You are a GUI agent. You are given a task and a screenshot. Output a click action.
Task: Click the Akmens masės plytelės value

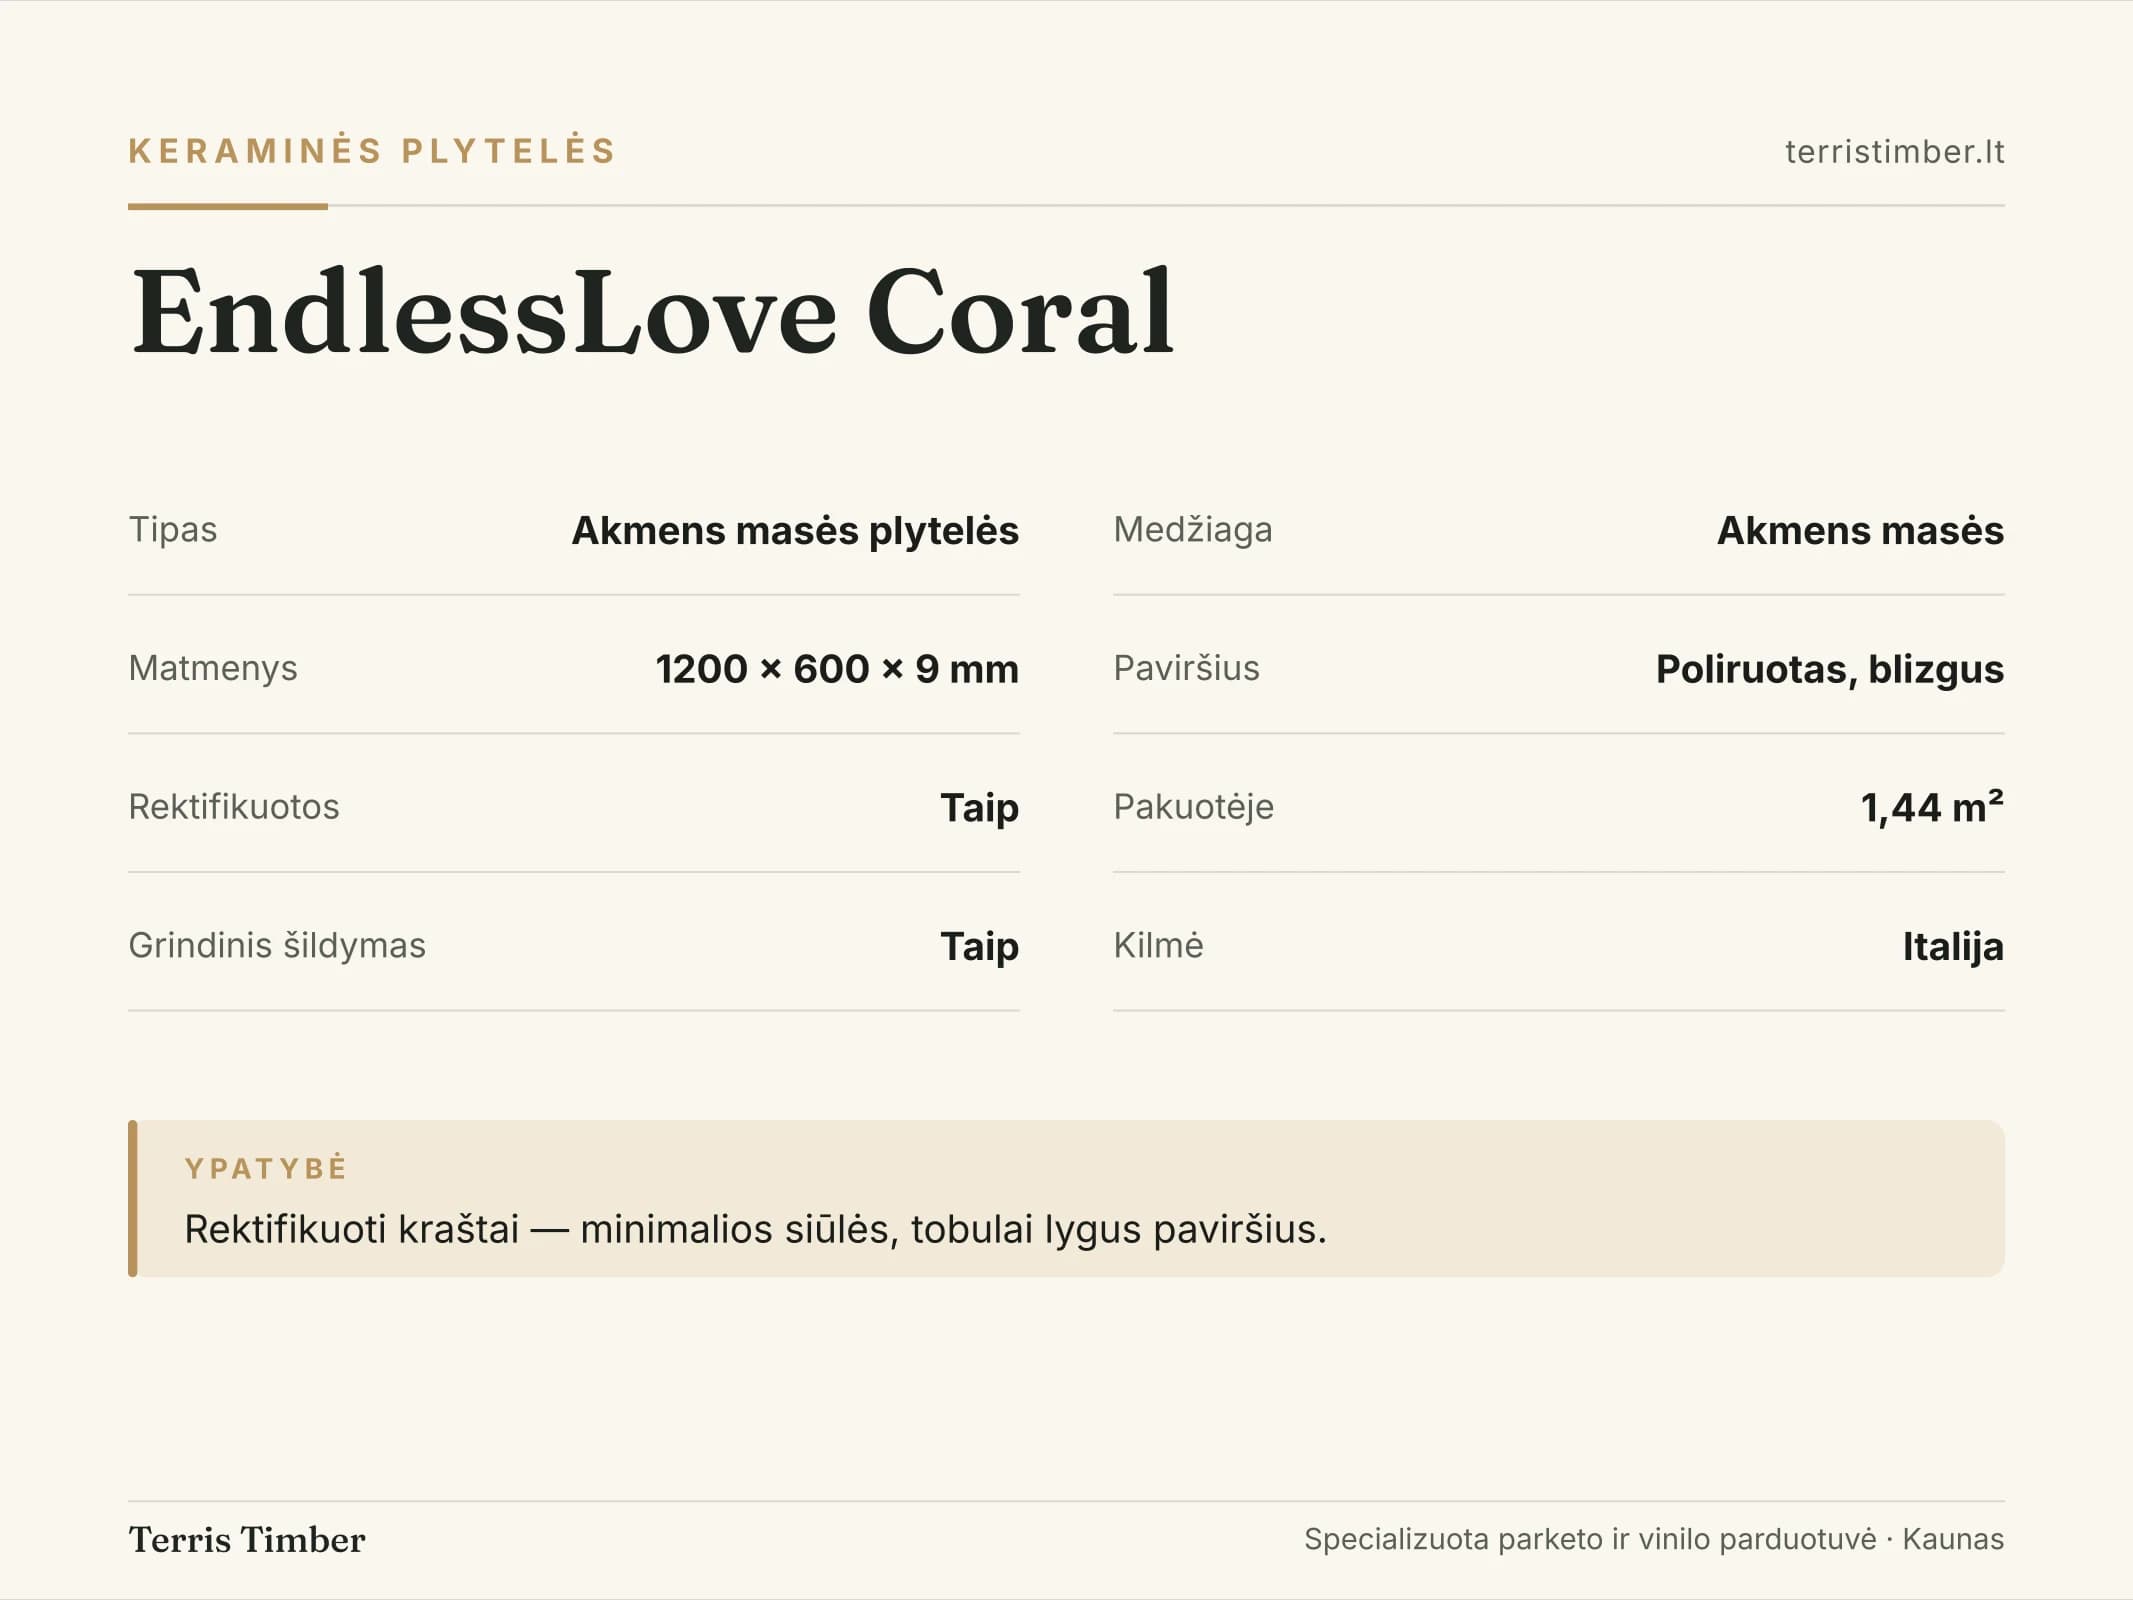point(795,530)
